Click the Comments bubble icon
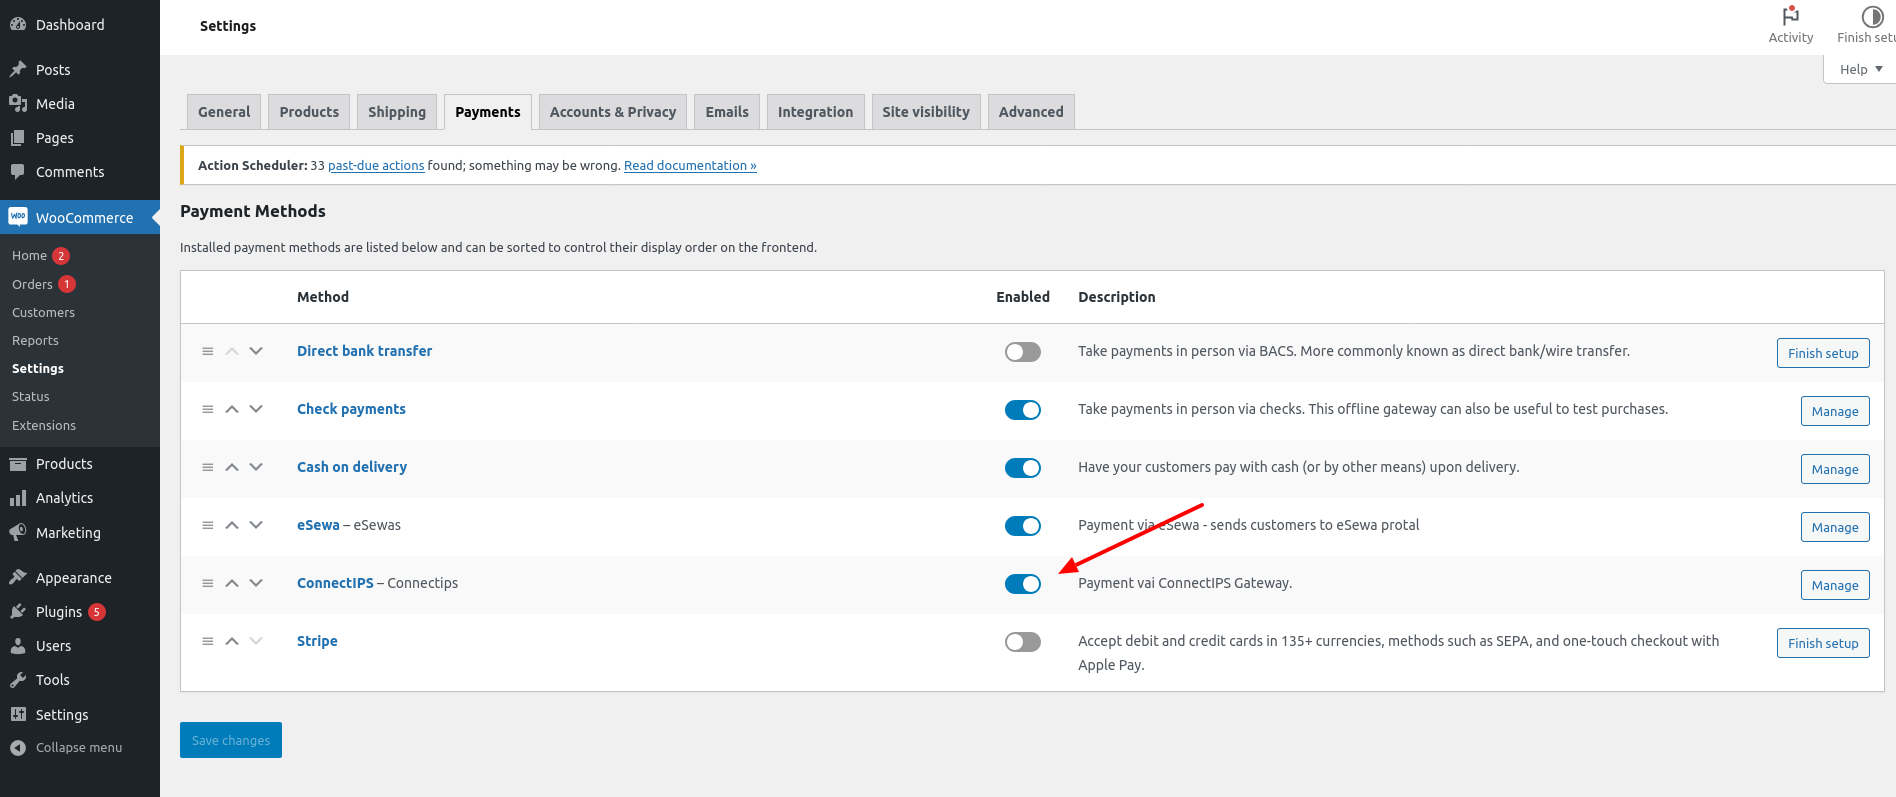 18,172
